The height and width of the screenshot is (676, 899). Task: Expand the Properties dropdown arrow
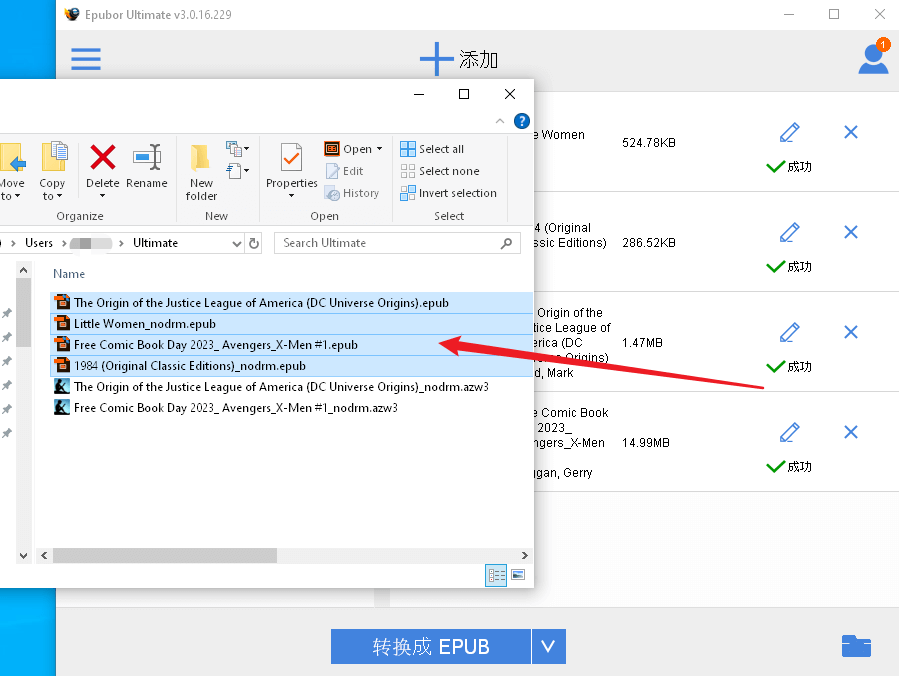tap(291, 196)
